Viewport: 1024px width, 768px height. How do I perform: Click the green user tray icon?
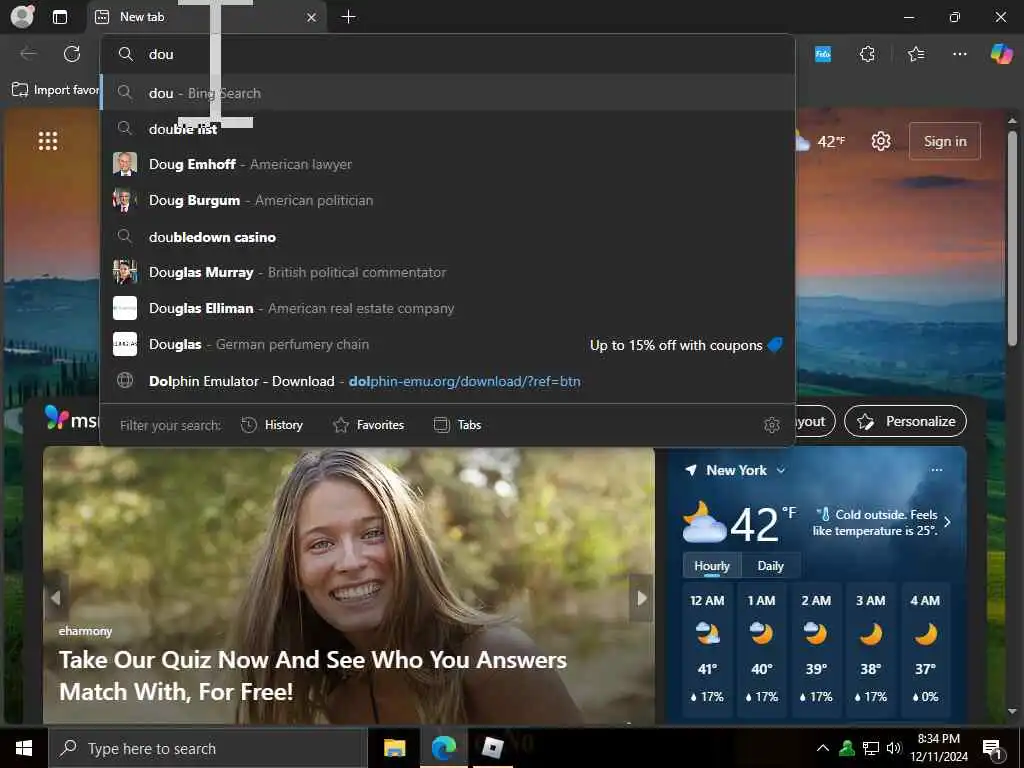[847, 748]
